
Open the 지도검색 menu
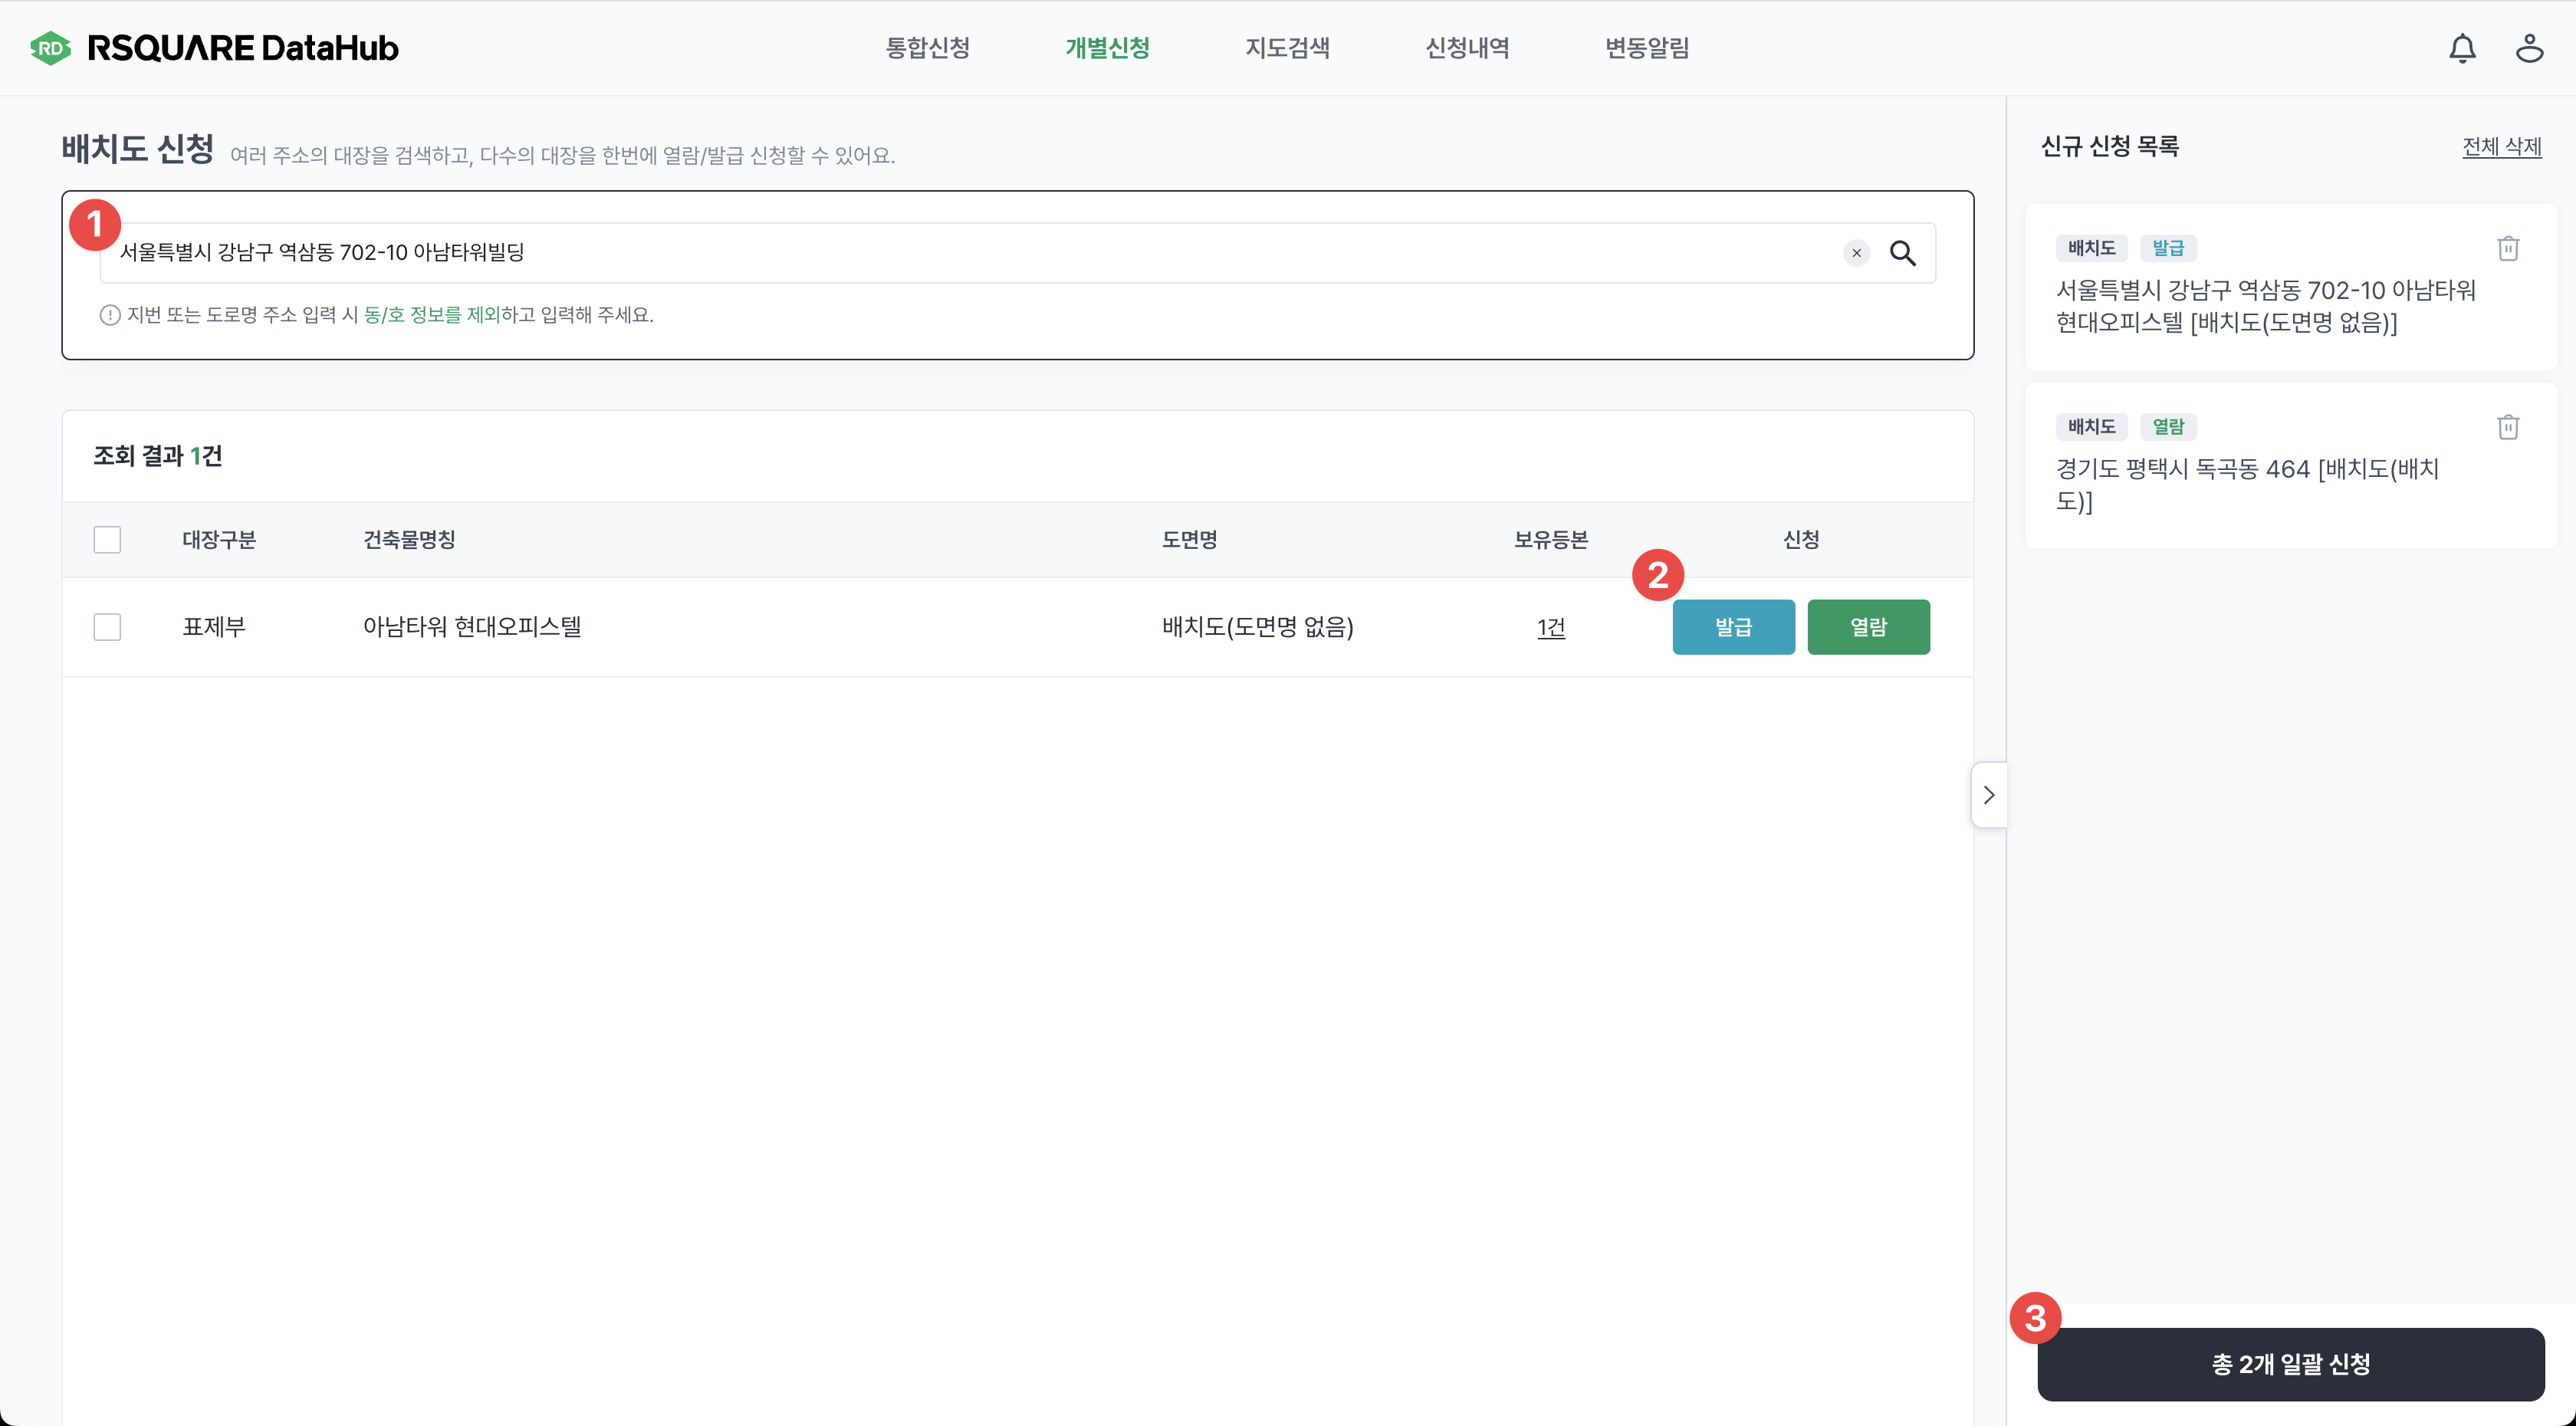(x=1287, y=48)
